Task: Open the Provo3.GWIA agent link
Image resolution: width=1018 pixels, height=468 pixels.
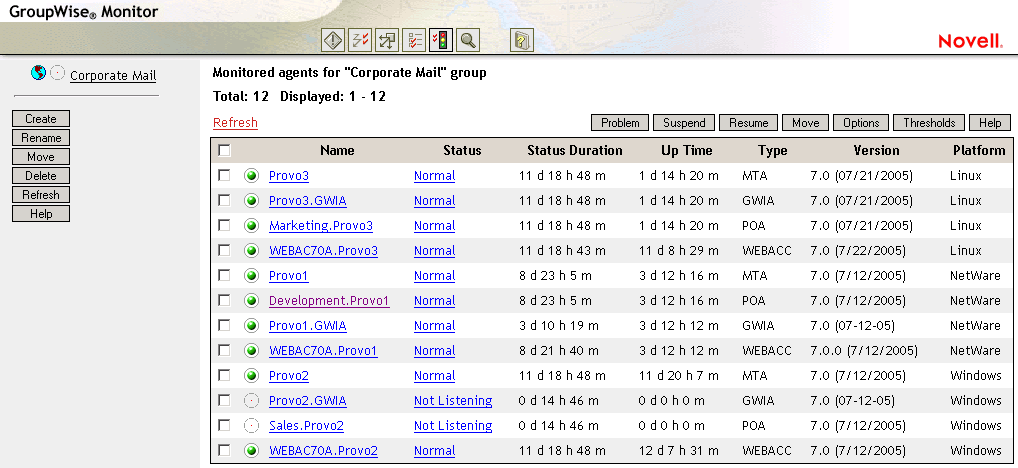Action: [x=308, y=201]
